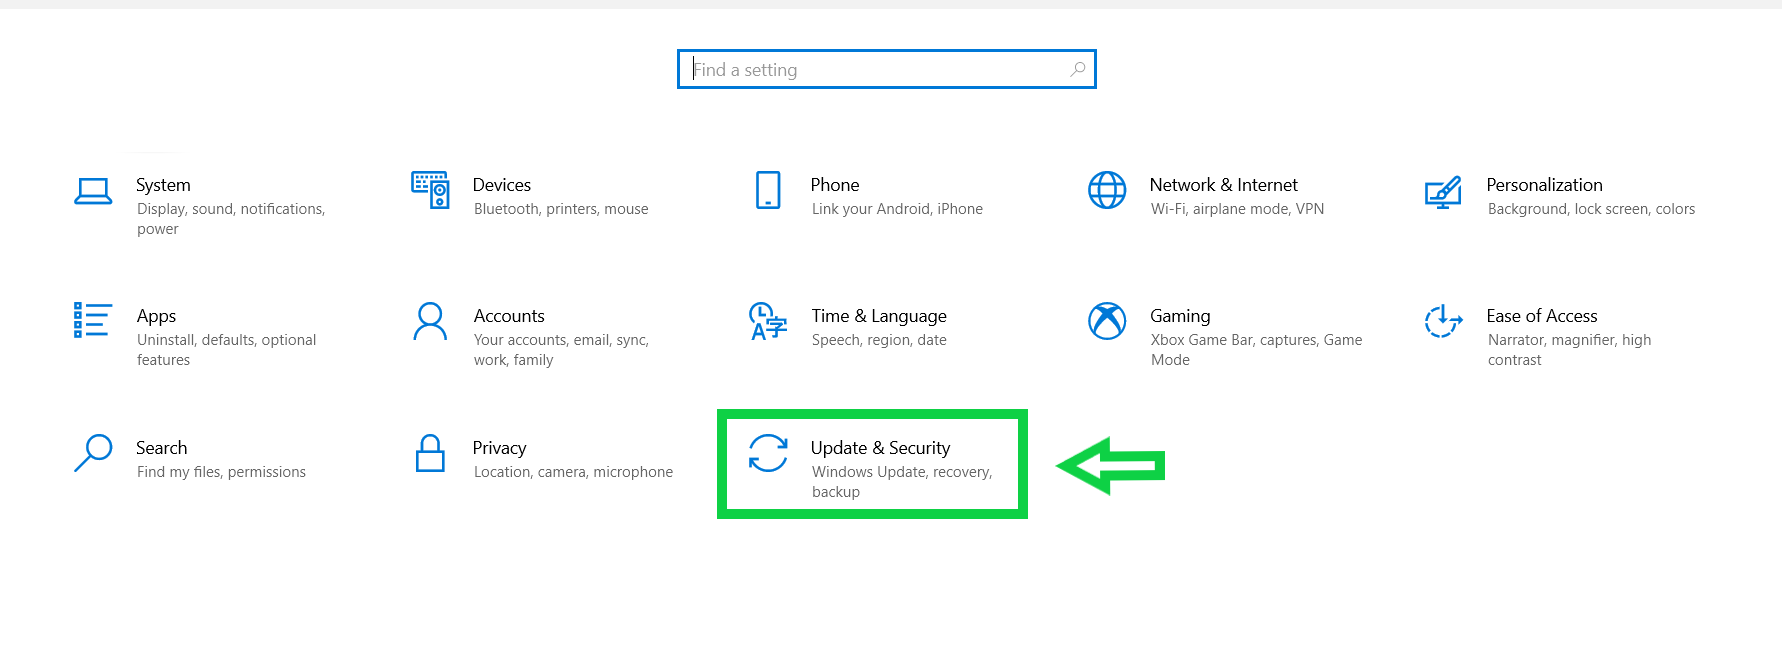Click the Network & Internet heading
The image size is (1782, 648).
coord(1223,185)
